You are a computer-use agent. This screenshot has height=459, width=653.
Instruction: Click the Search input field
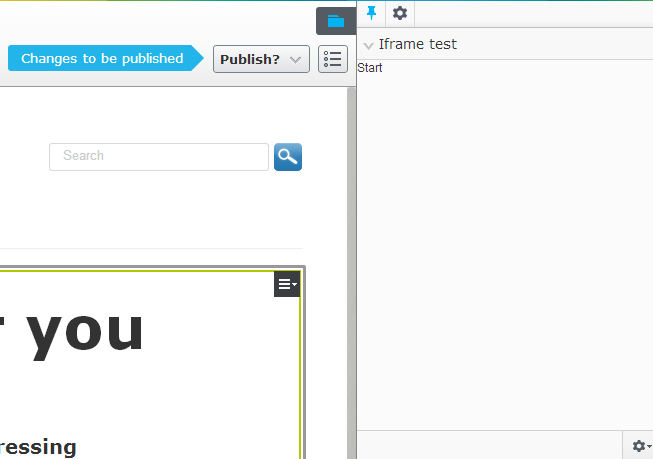pyautogui.click(x=159, y=157)
